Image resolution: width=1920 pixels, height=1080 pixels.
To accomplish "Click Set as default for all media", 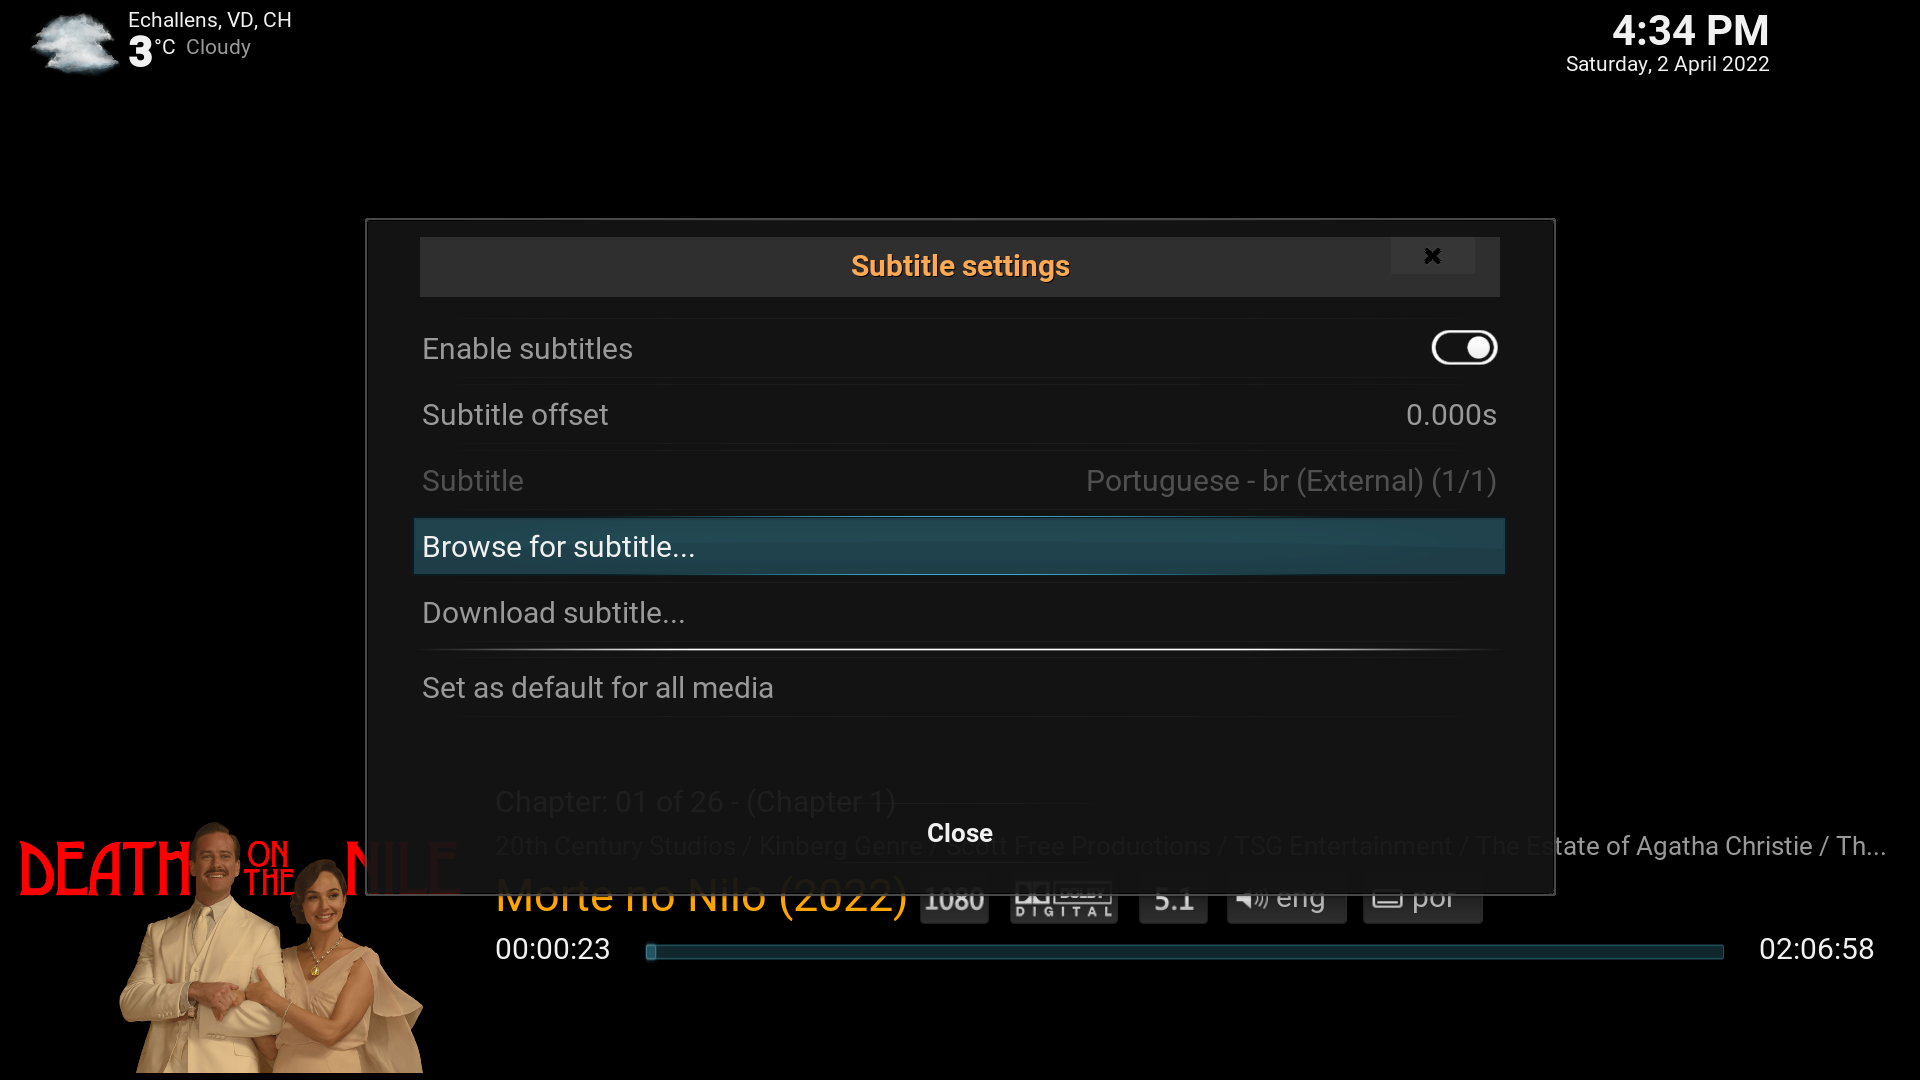I will (959, 688).
